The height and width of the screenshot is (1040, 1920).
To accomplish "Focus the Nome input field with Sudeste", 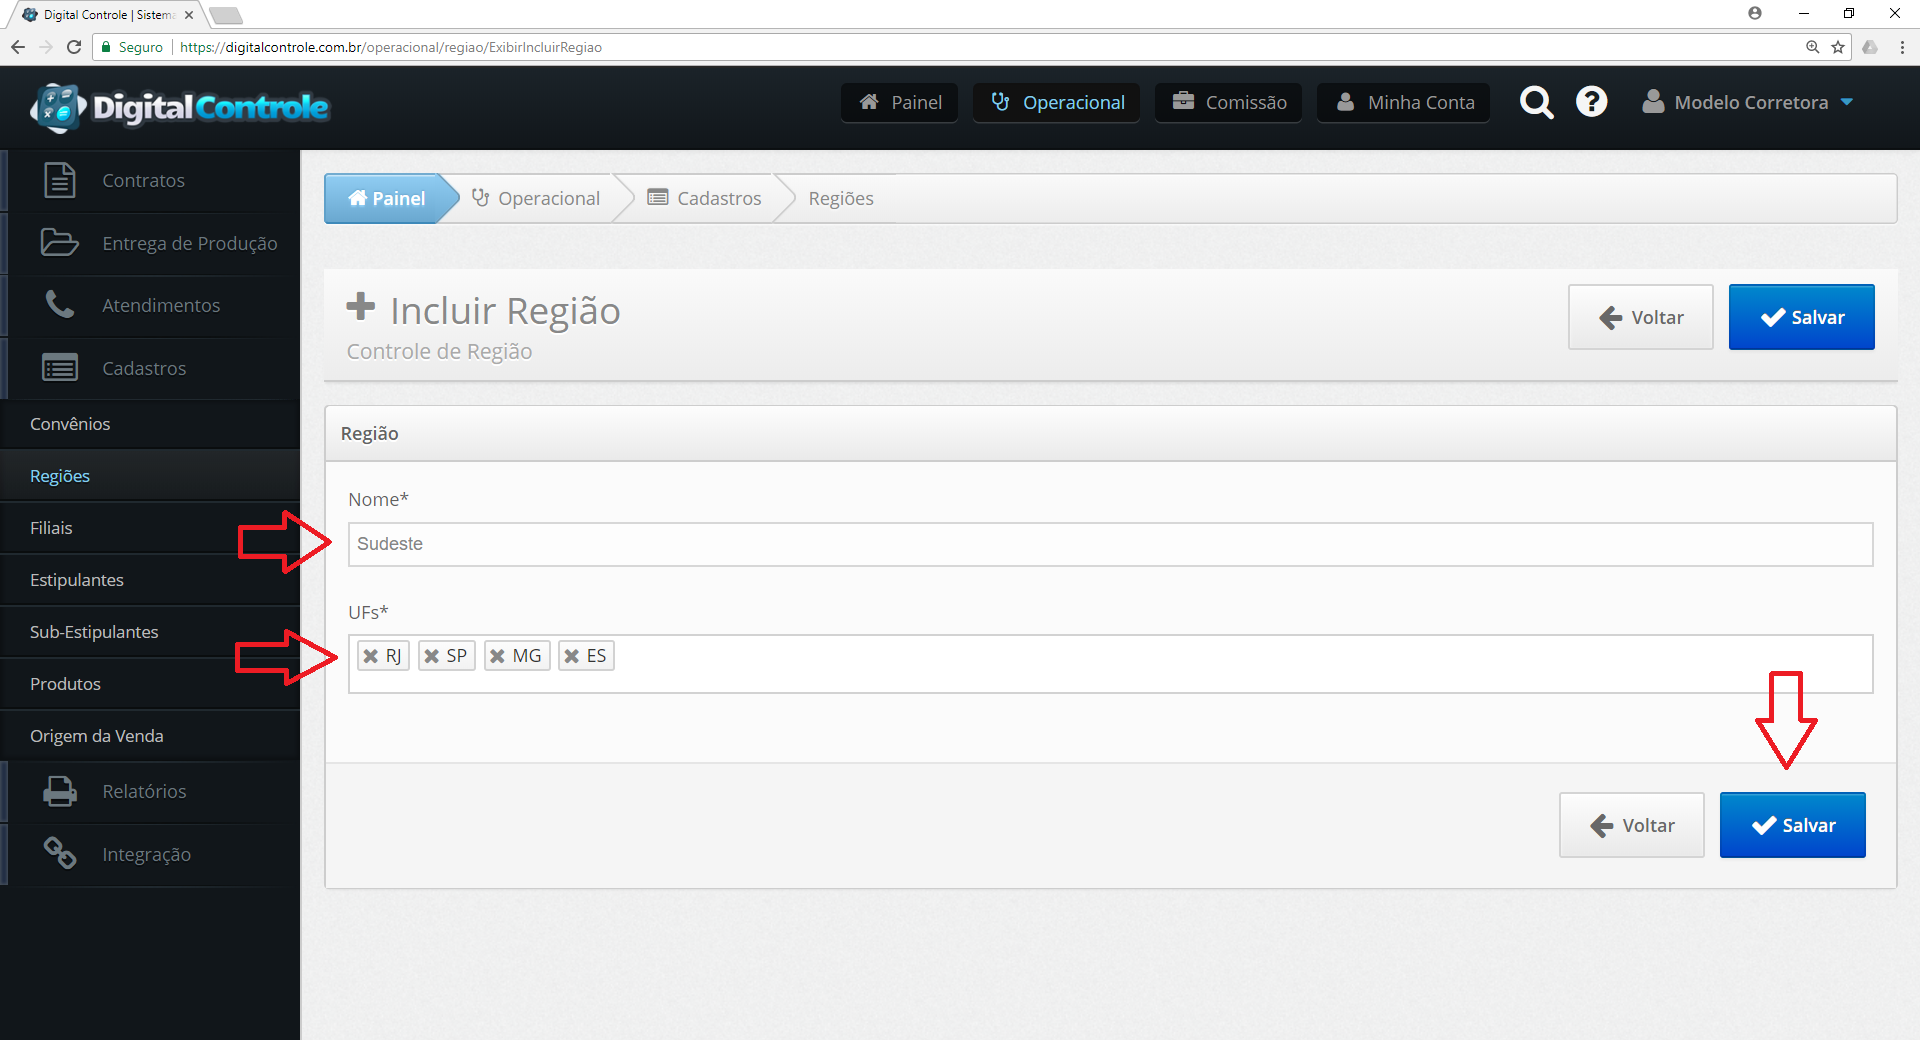I will coord(1110,544).
